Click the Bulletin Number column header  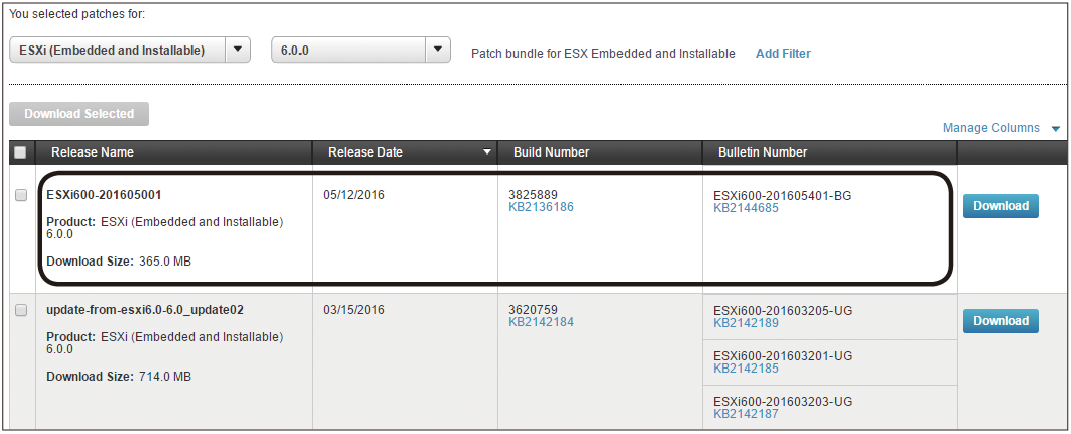point(762,153)
